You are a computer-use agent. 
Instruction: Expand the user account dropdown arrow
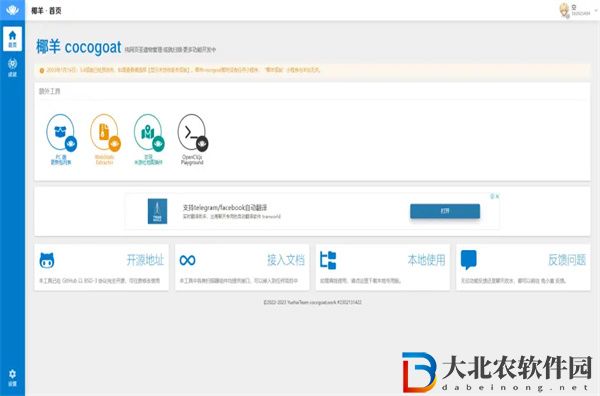click(596, 10)
